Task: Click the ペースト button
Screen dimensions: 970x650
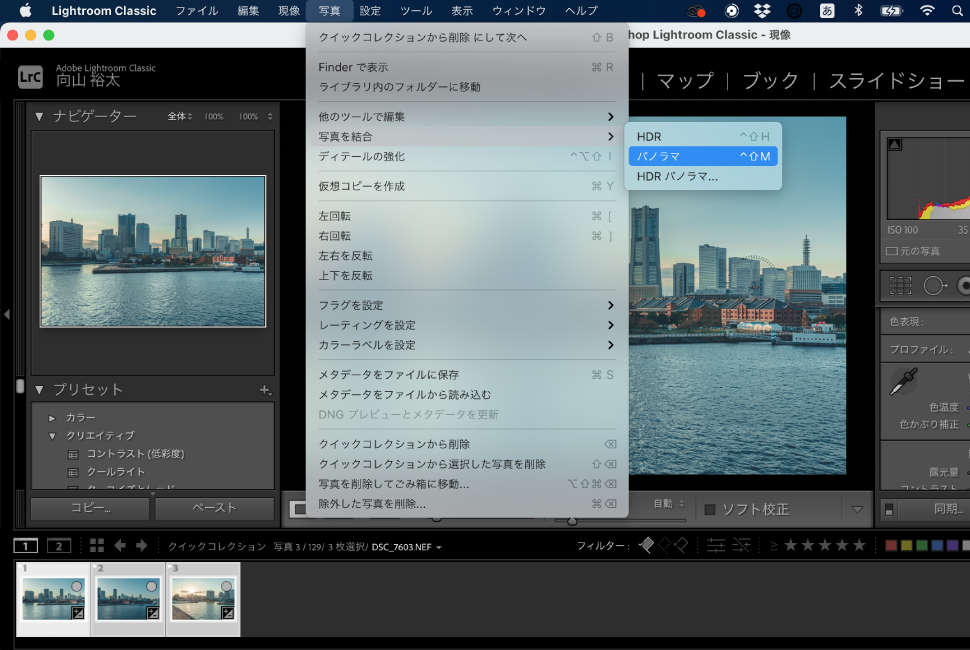Action: click(x=215, y=508)
